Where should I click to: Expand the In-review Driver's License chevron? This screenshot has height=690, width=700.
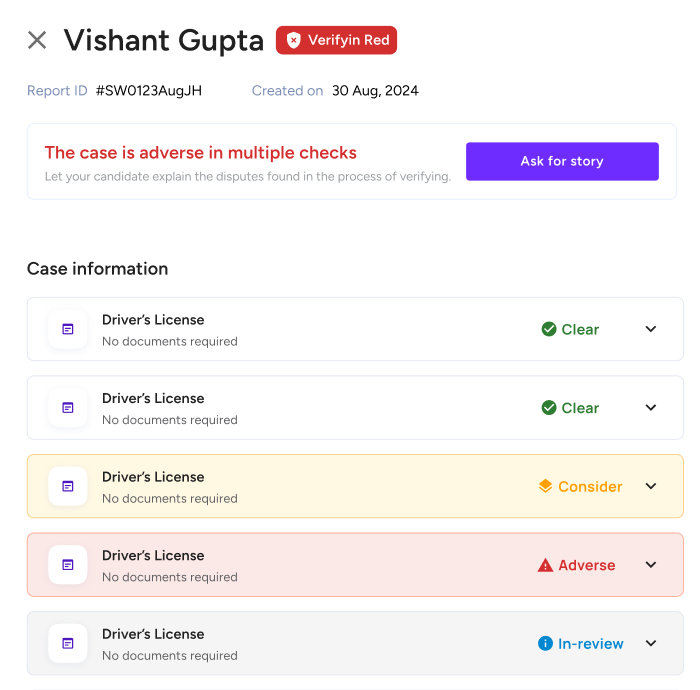(651, 643)
